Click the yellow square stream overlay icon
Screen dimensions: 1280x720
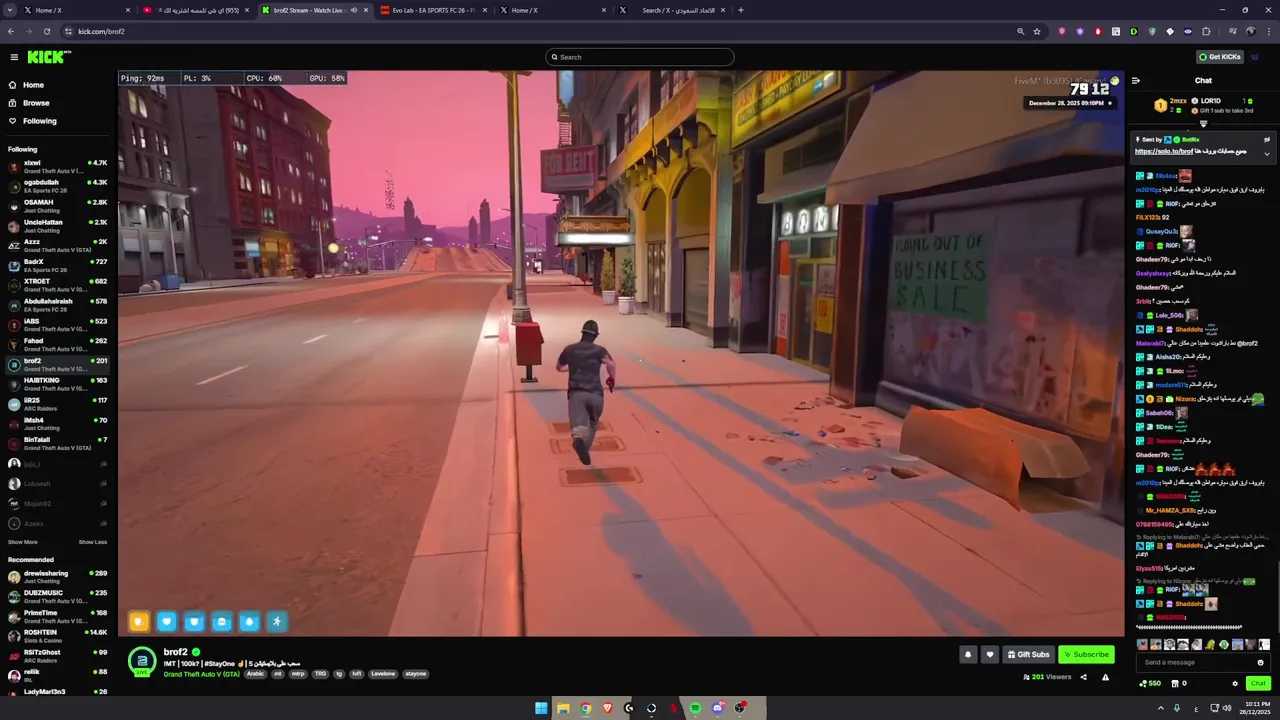[x=139, y=622]
